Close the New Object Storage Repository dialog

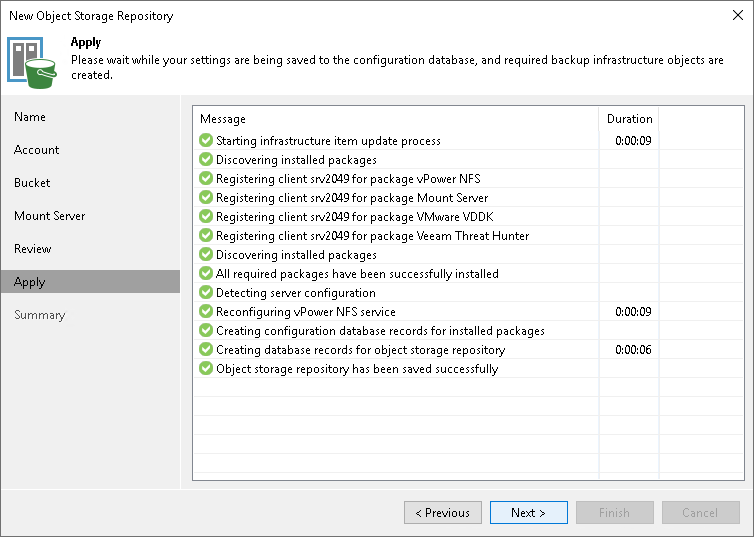(x=738, y=15)
